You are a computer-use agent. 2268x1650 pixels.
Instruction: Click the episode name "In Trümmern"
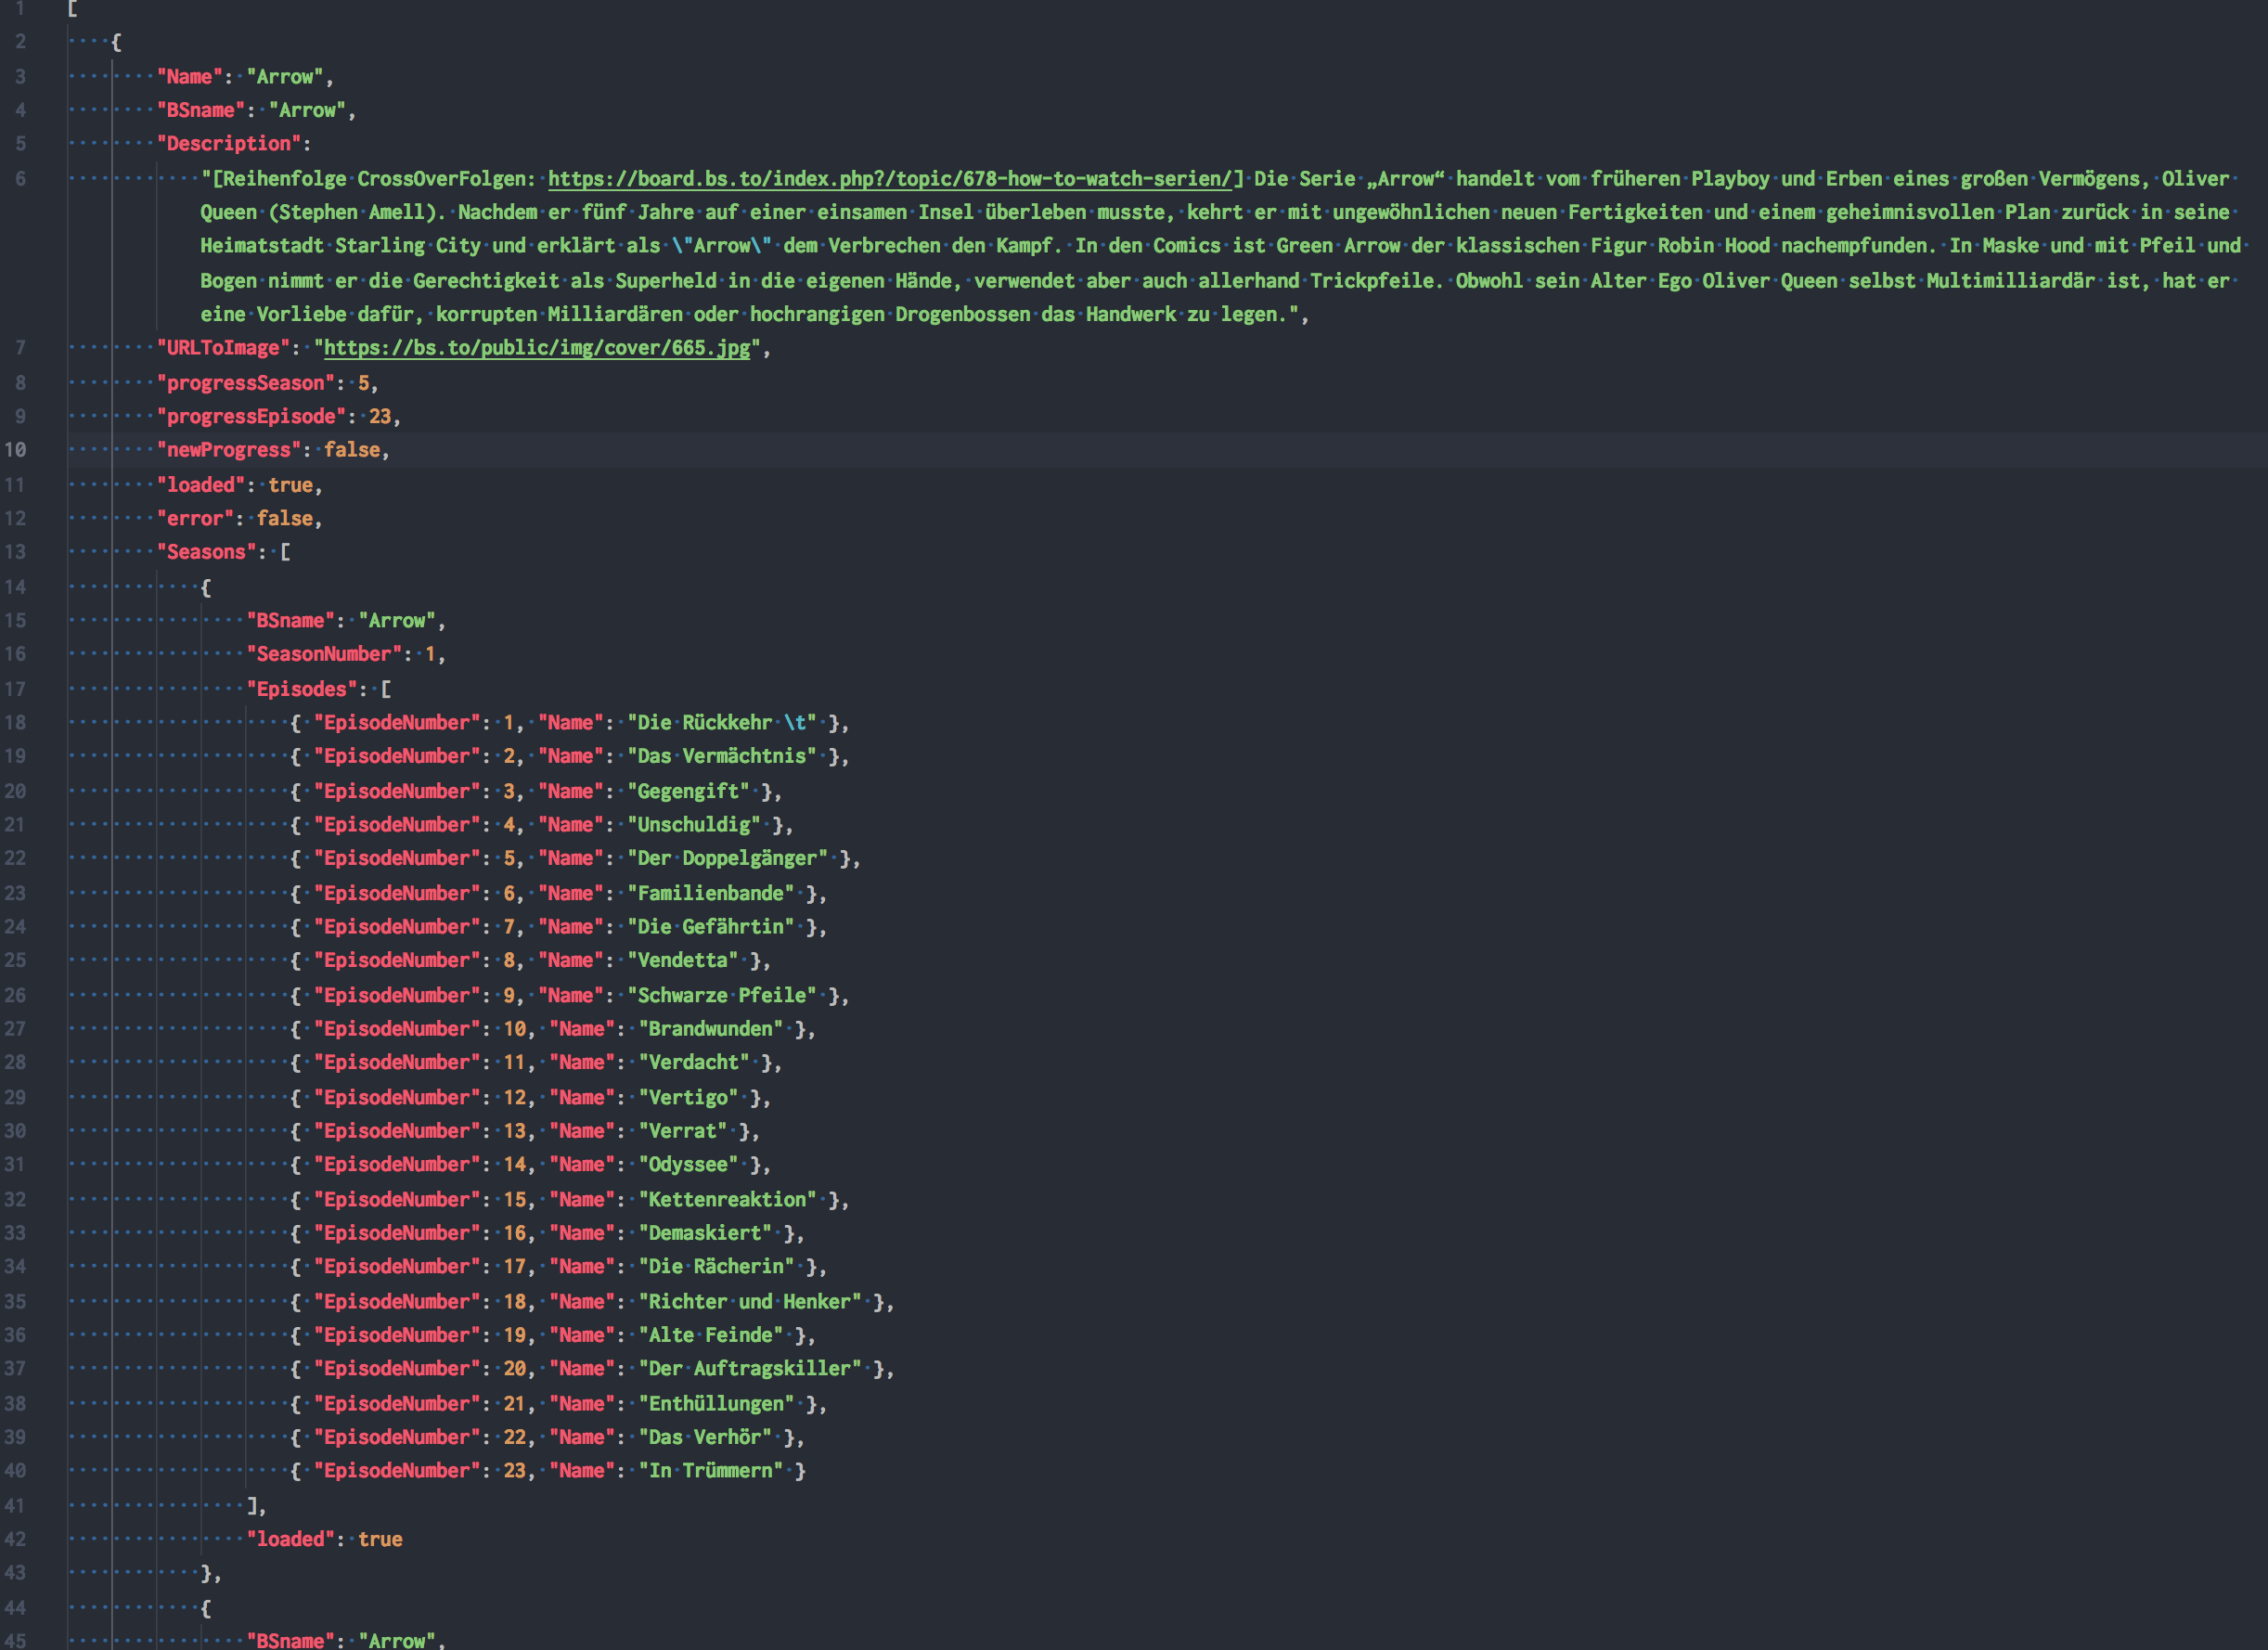click(x=711, y=1470)
